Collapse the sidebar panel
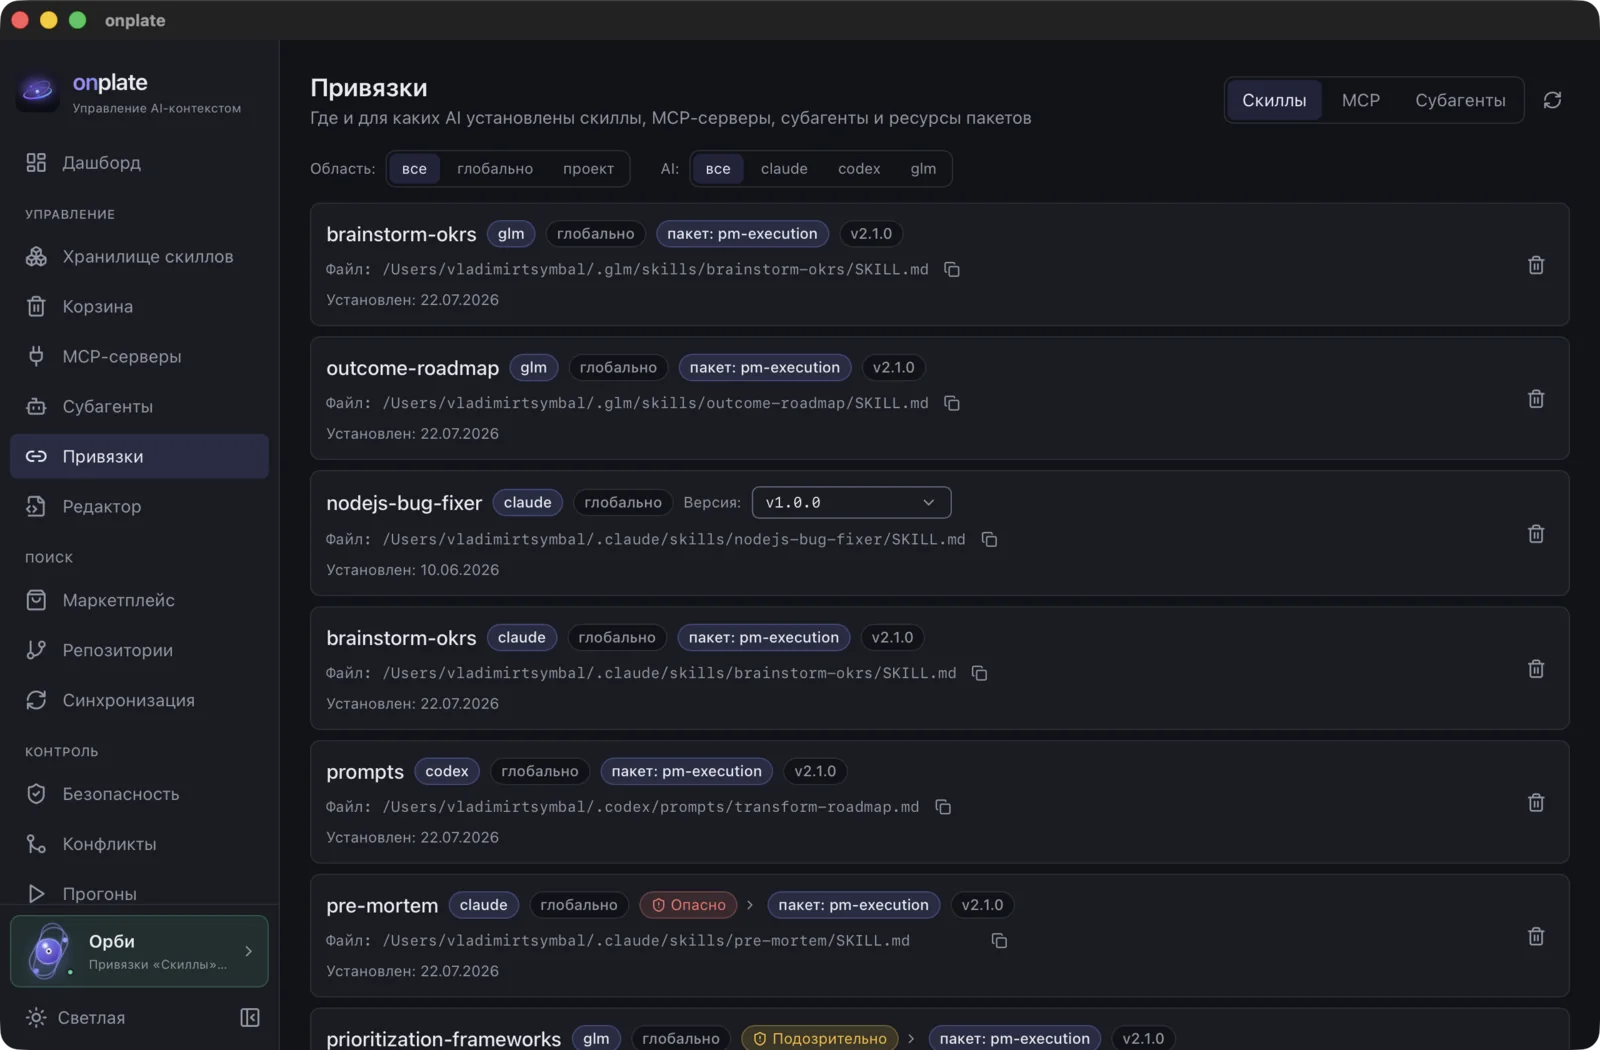This screenshot has width=1600, height=1050. tap(250, 1018)
